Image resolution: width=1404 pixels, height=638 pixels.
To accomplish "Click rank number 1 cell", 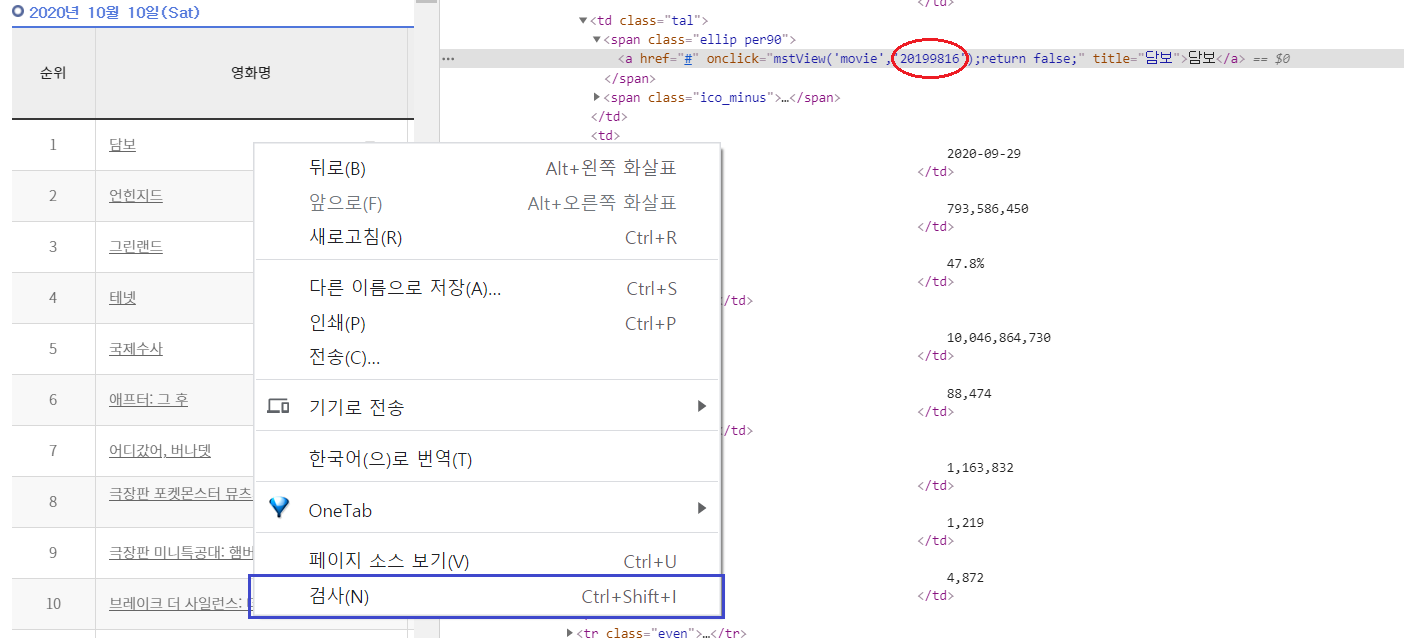I will [x=53, y=145].
